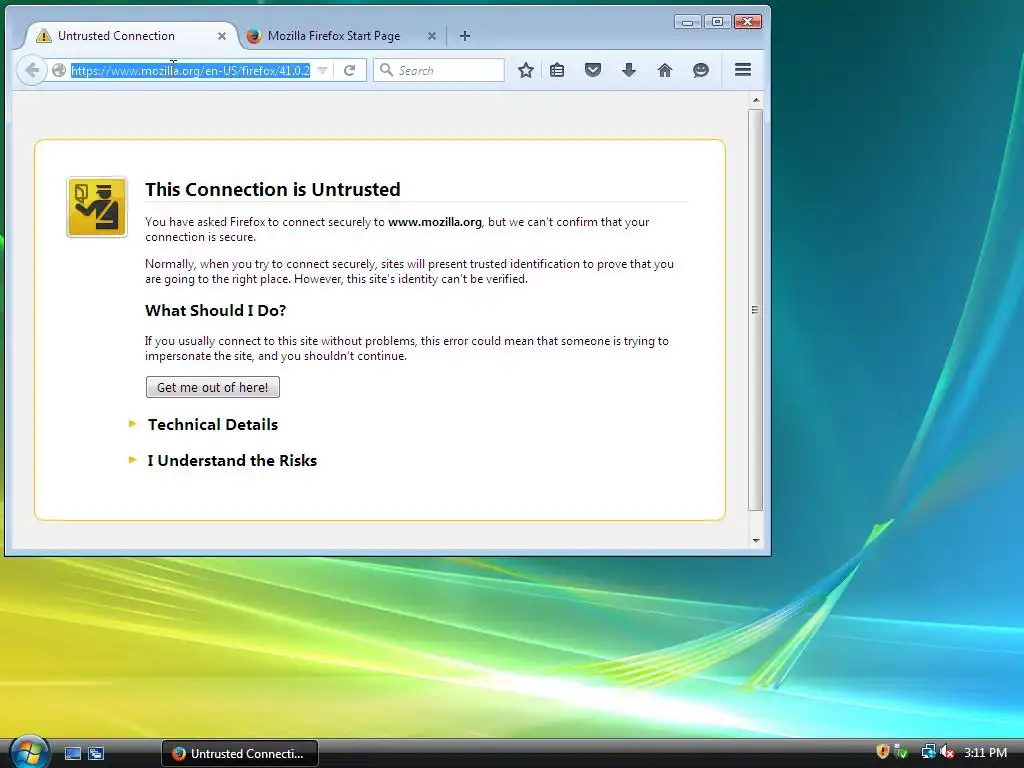
Task: Open Firefox Hello chat smiley icon
Action: 701,70
